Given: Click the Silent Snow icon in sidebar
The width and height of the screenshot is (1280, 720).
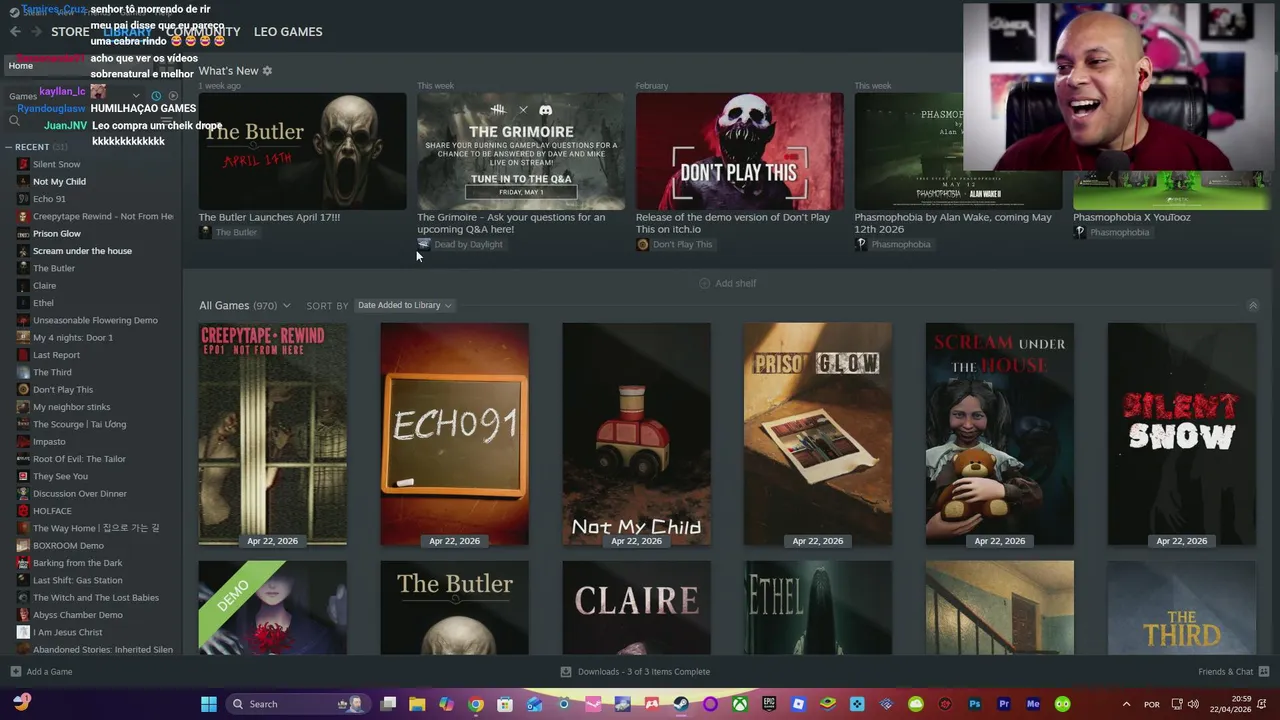Looking at the screenshot, I should point(23,164).
